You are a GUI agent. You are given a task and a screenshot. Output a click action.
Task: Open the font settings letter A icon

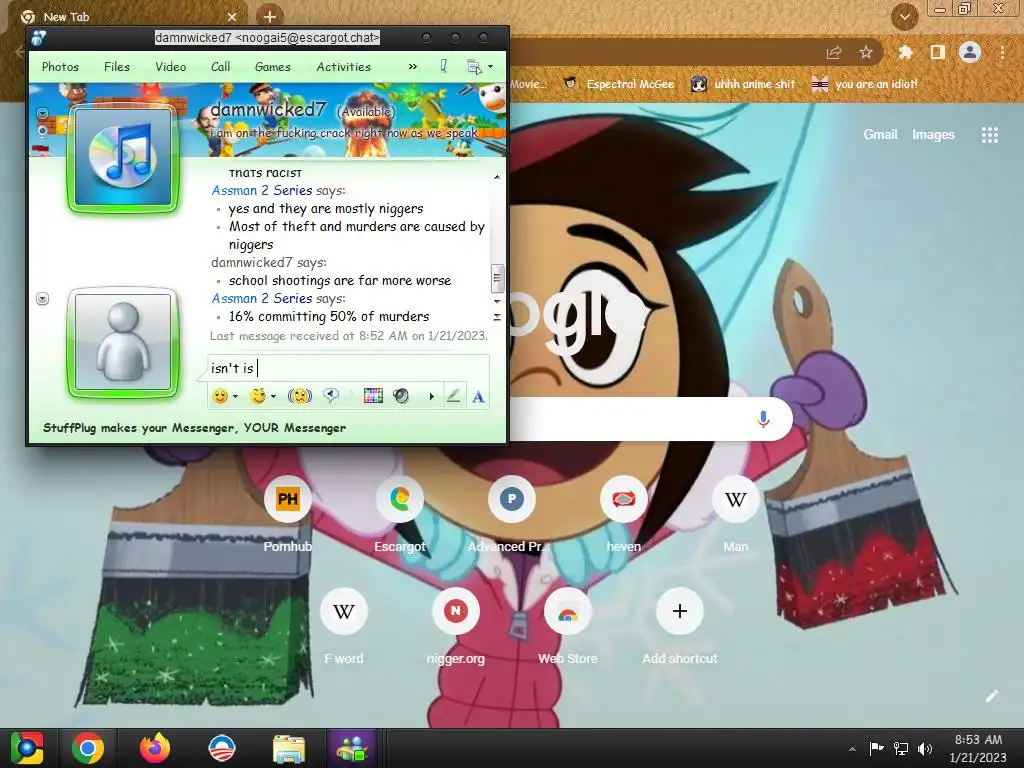click(478, 396)
